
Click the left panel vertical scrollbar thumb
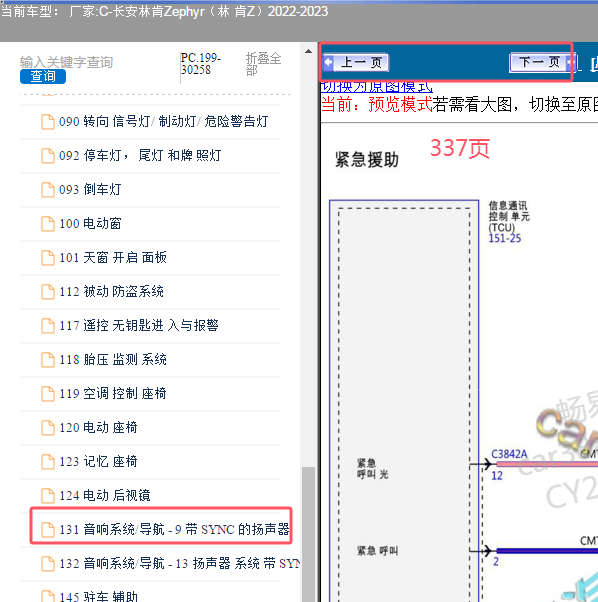pyautogui.click(x=308, y=534)
